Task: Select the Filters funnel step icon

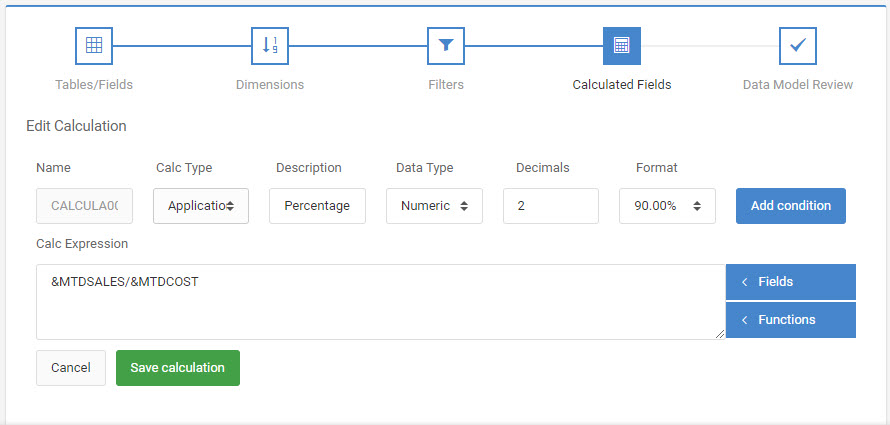Action: (x=446, y=45)
